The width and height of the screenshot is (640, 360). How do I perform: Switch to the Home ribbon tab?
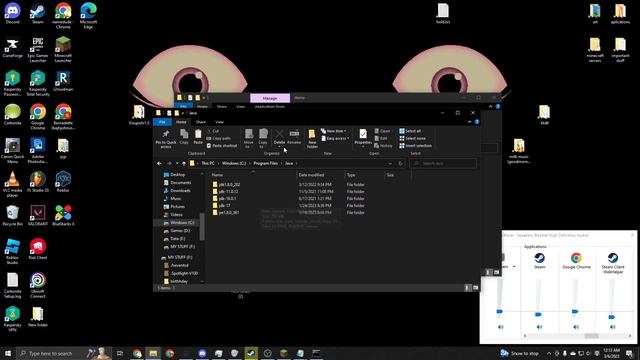pyautogui.click(x=181, y=122)
